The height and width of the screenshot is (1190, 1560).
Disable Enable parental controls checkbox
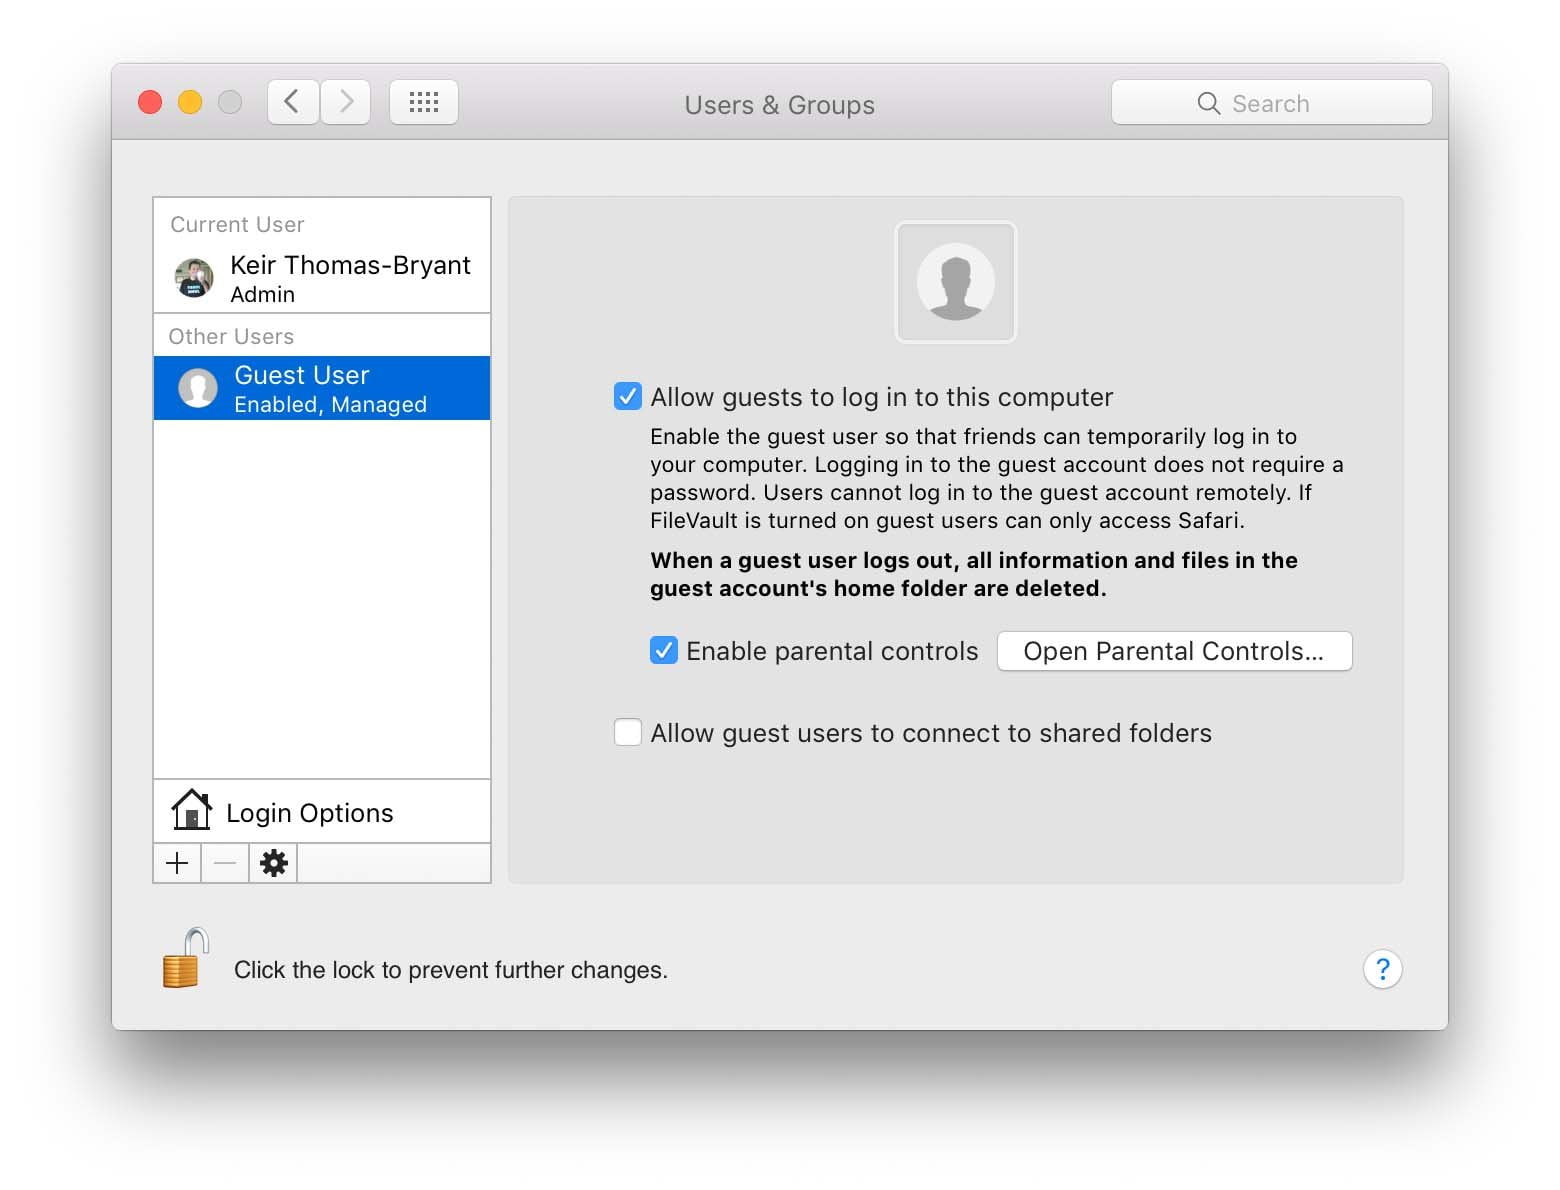pyautogui.click(x=664, y=650)
